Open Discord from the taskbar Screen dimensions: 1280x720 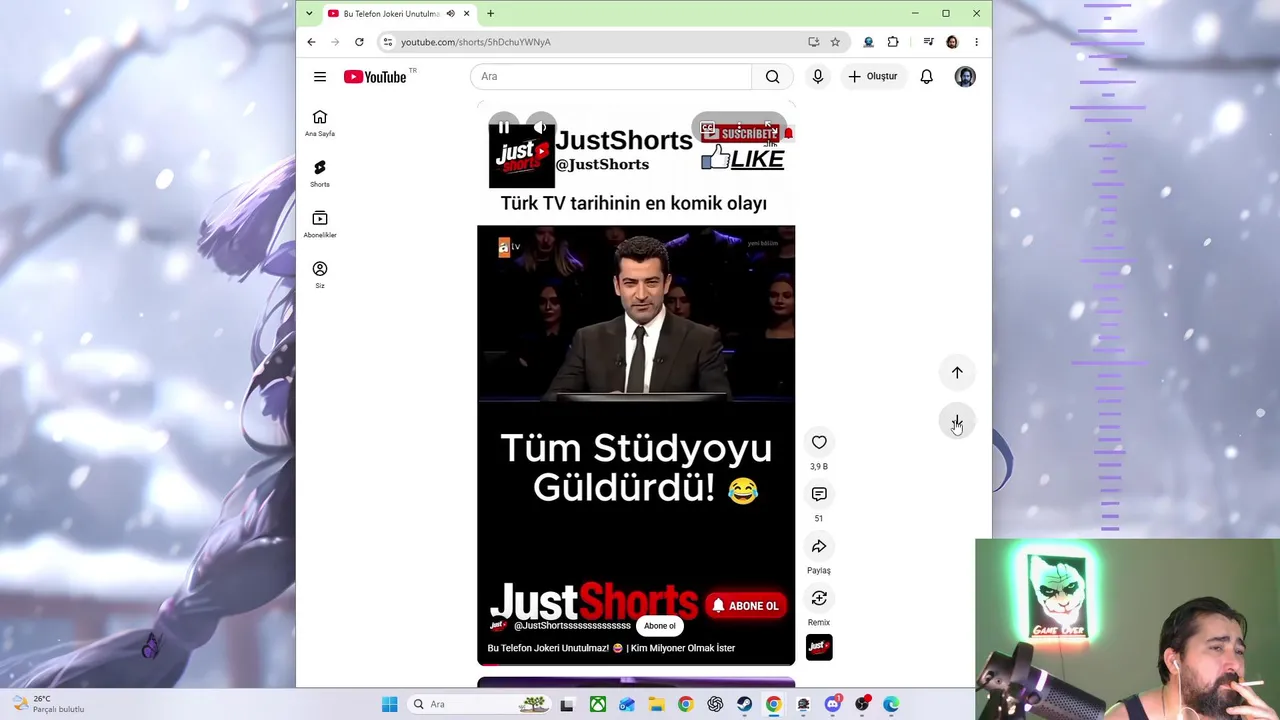tap(833, 704)
